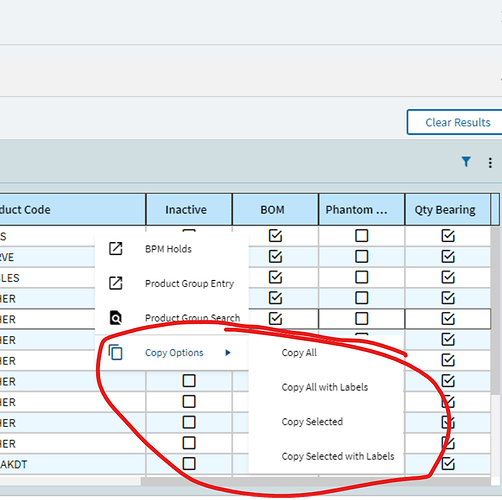The image size is (502, 500).
Task: Select Copy Selected option
Action: (x=312, y=422)
